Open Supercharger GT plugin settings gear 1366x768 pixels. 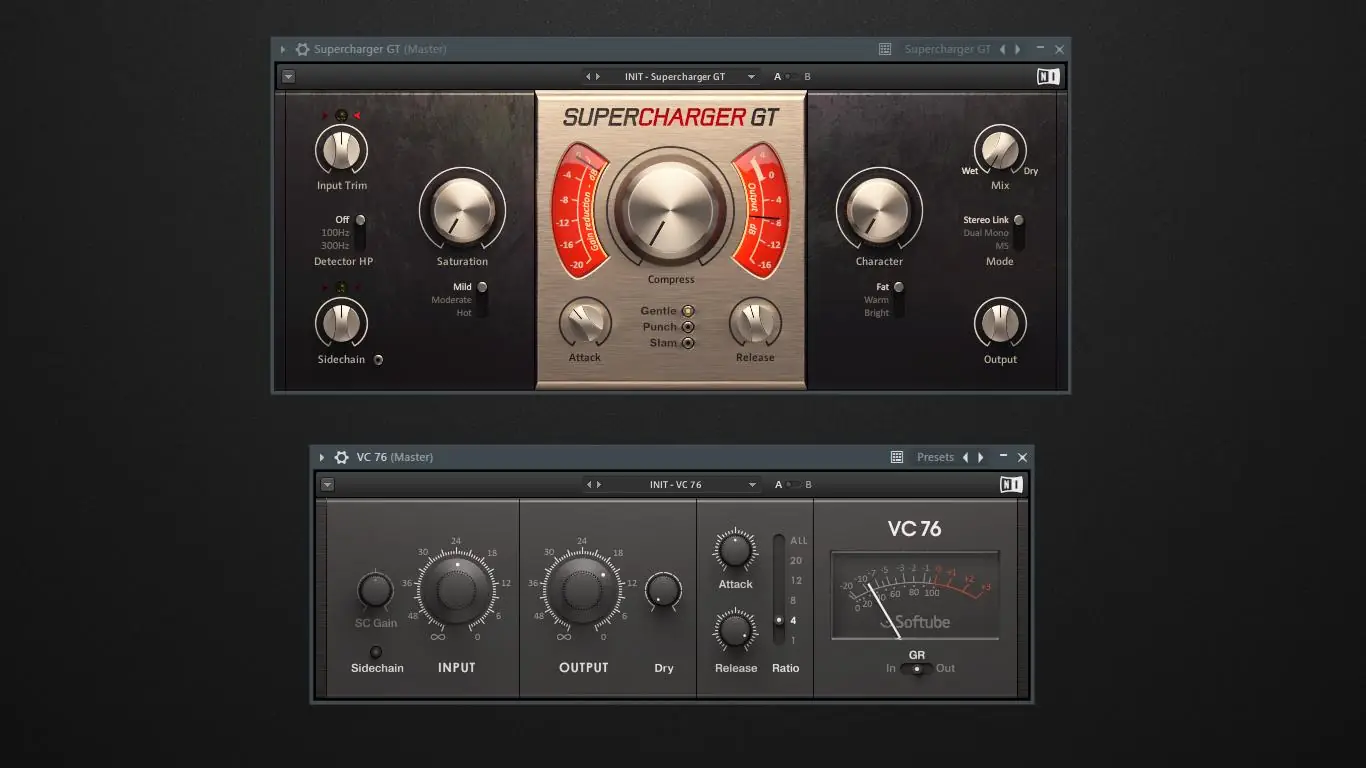[x=302, y=49]
